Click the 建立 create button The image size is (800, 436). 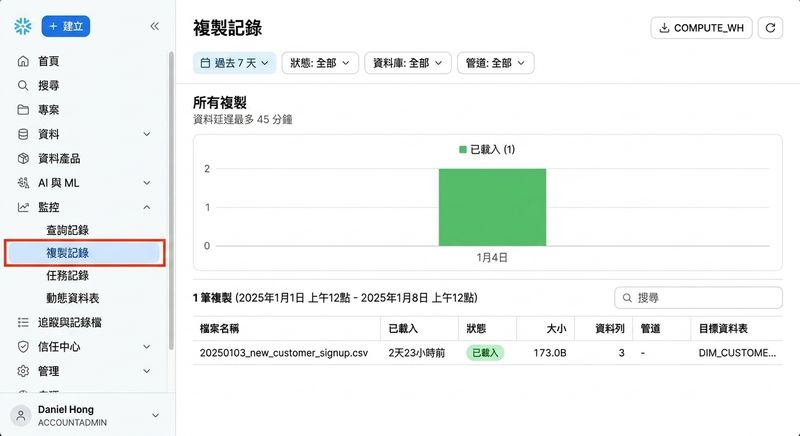(x=66, y=27)
